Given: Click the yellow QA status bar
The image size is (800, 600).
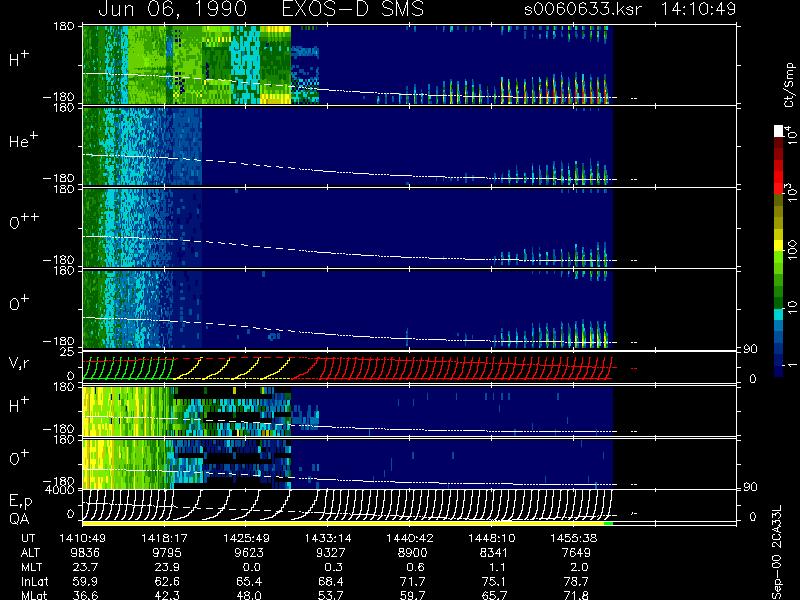Looking at the screenshot, I should point(343,523).
